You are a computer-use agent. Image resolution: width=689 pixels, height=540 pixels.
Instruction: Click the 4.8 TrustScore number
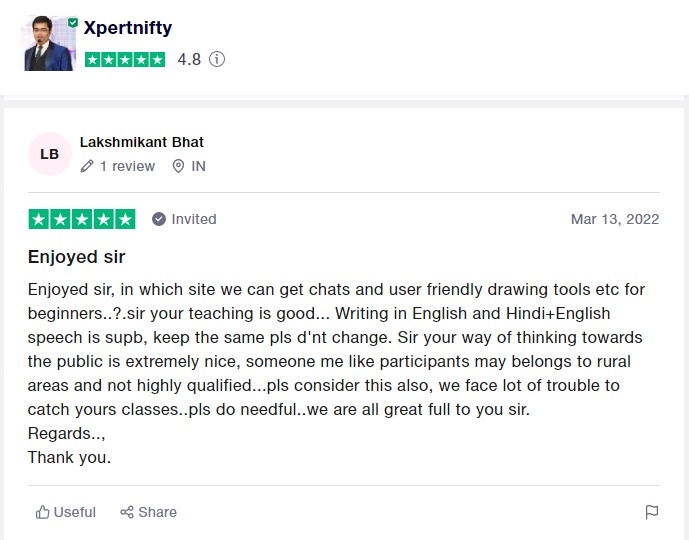click(189, 59)
